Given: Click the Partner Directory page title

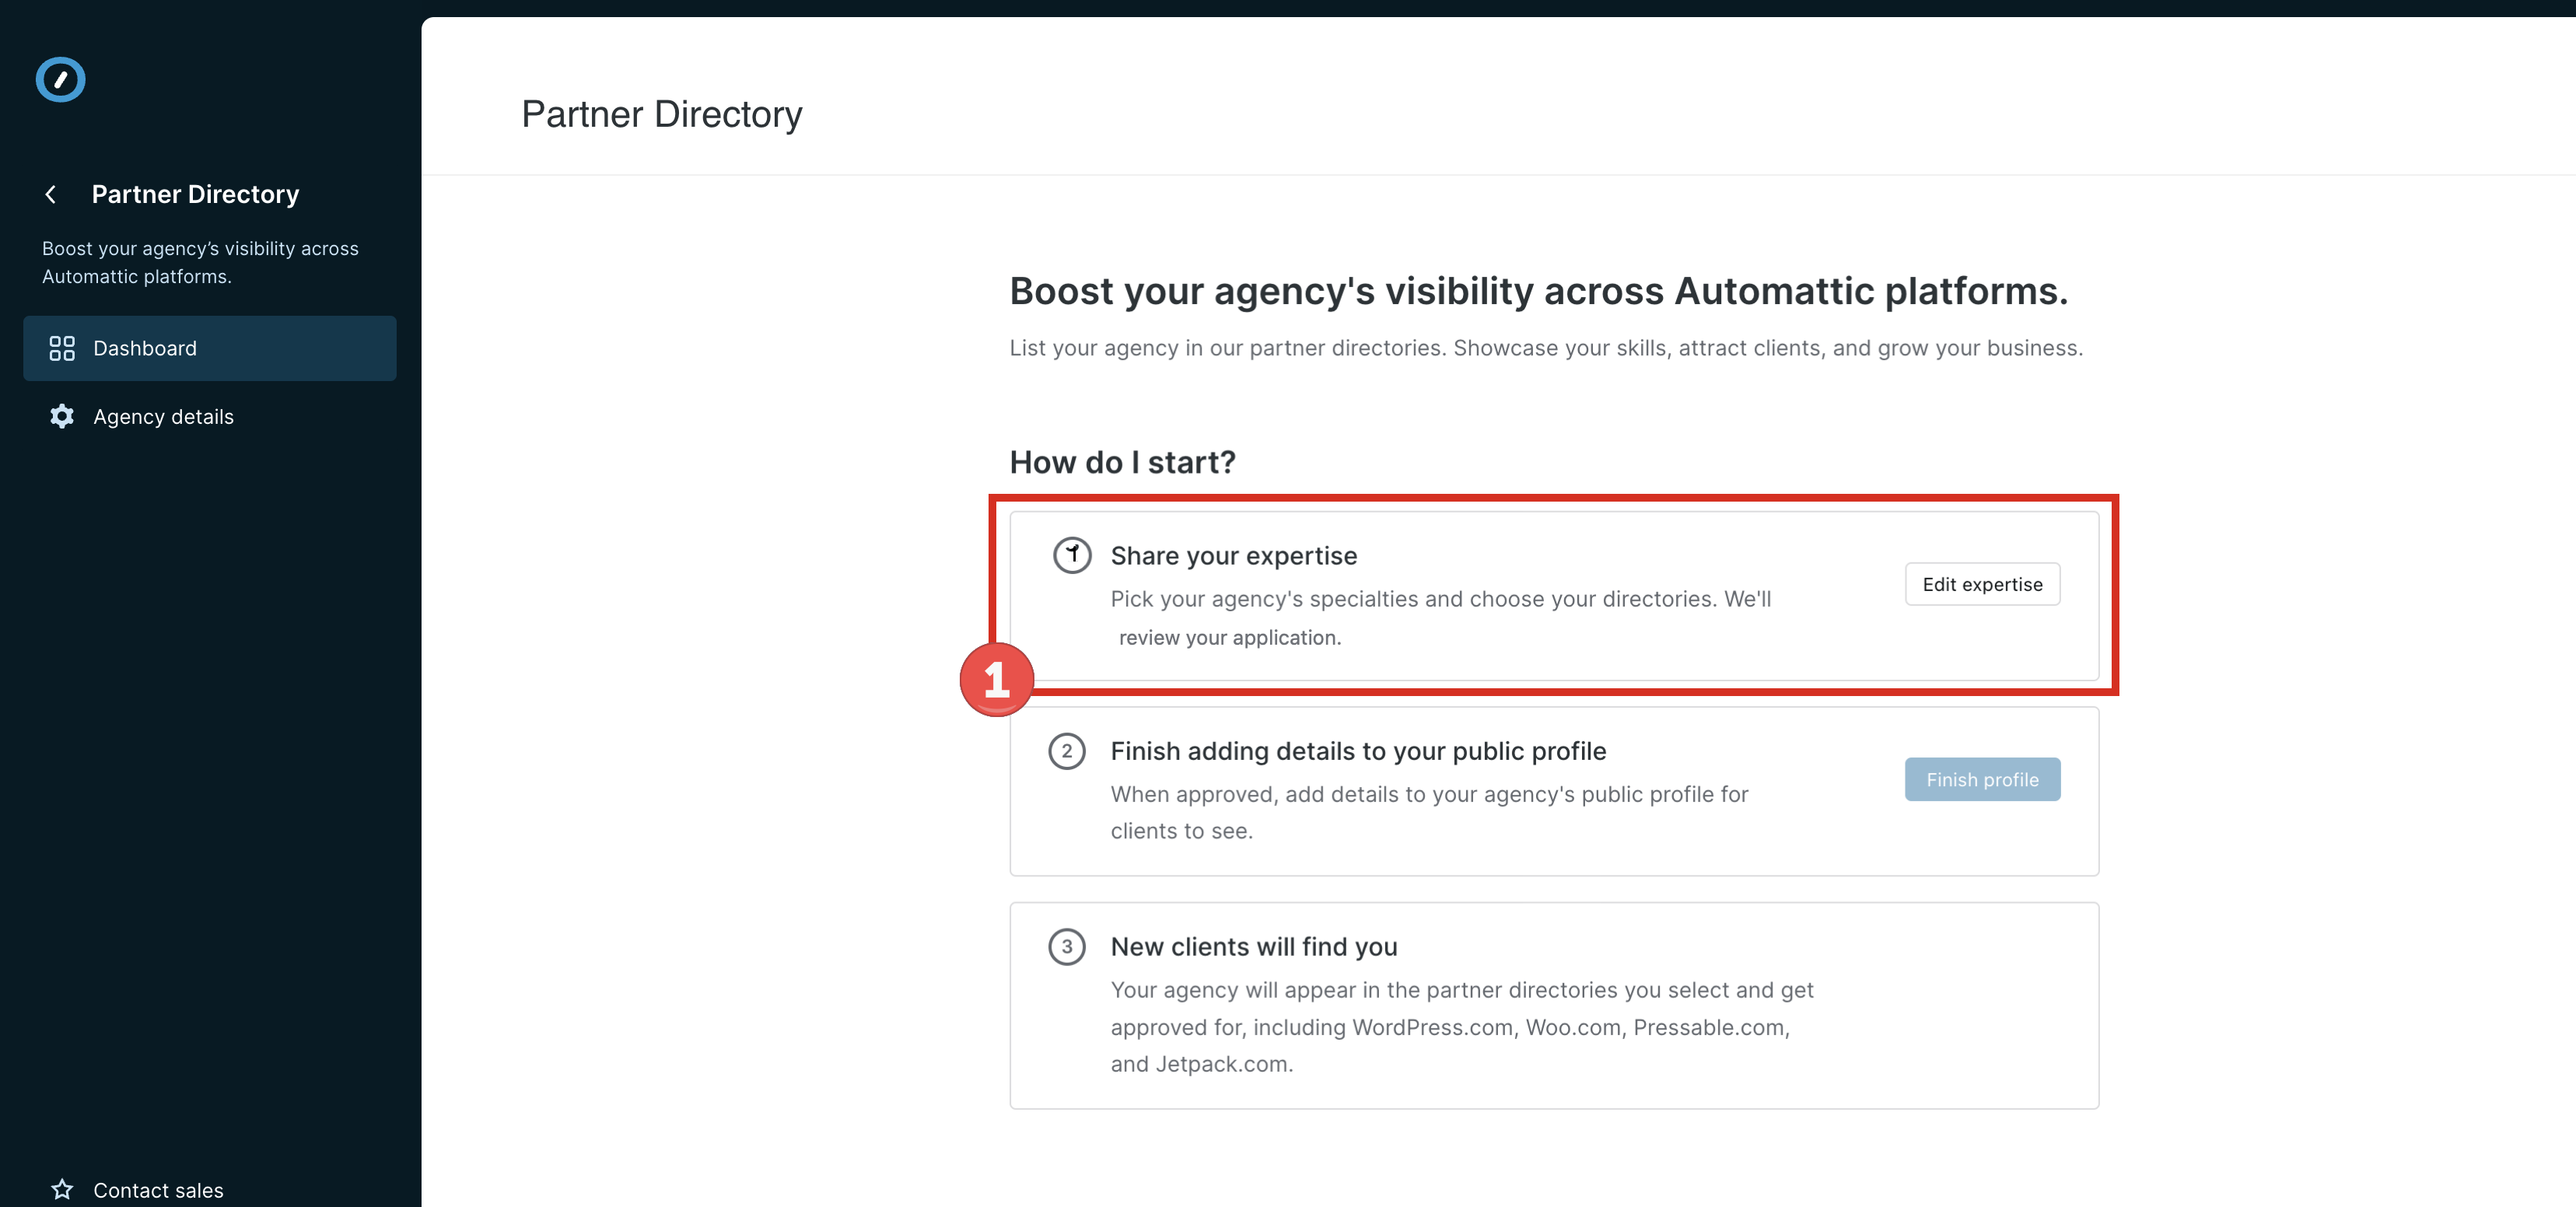Looking at the screenshot, I should coord(662,114).
